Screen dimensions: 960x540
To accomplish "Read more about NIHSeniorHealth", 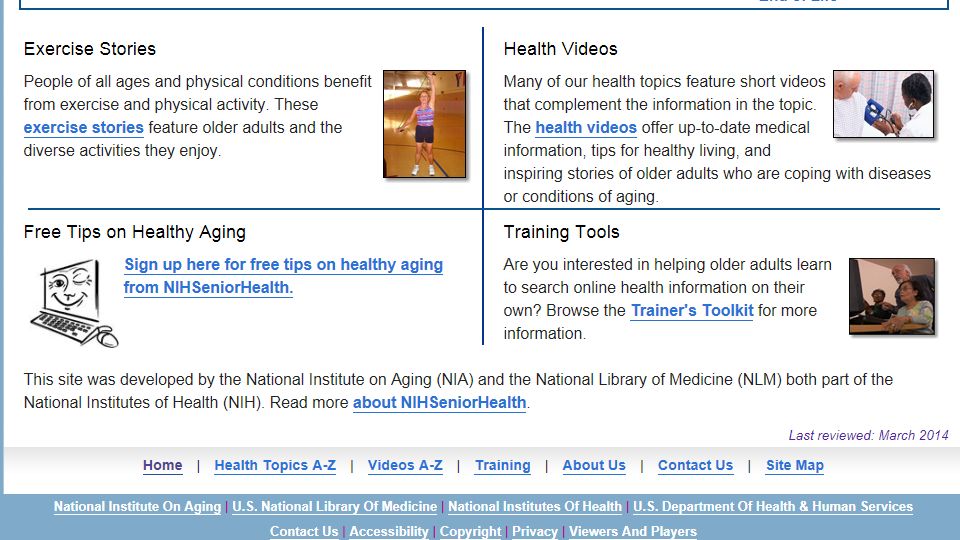I will click(440, 402).
